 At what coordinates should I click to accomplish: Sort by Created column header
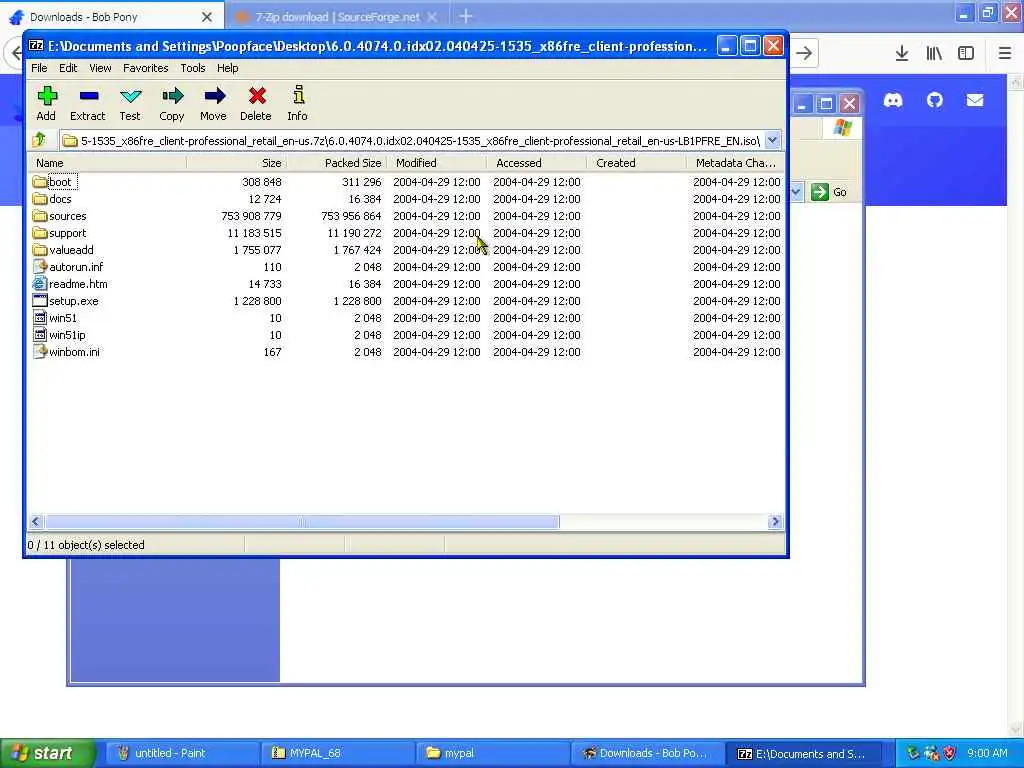point(637,163)
